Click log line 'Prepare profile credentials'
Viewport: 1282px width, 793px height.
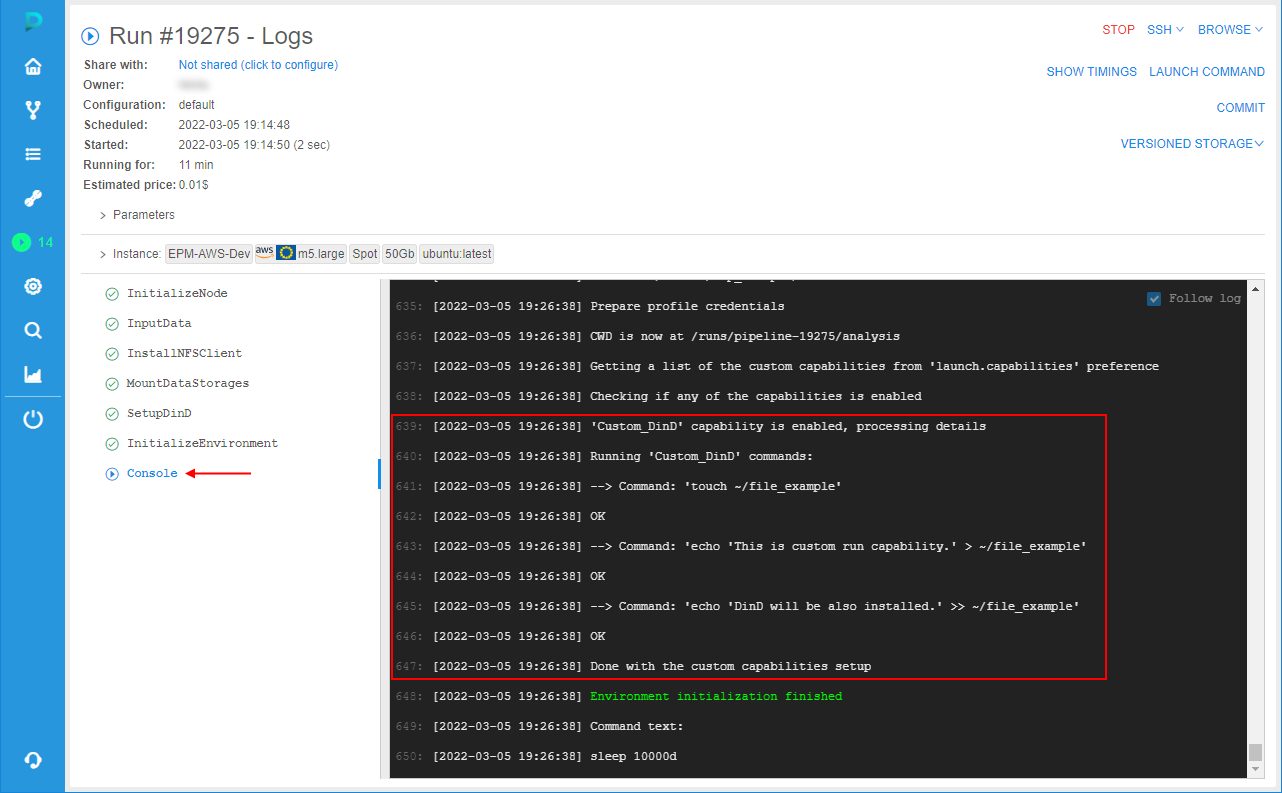[687, 306]
